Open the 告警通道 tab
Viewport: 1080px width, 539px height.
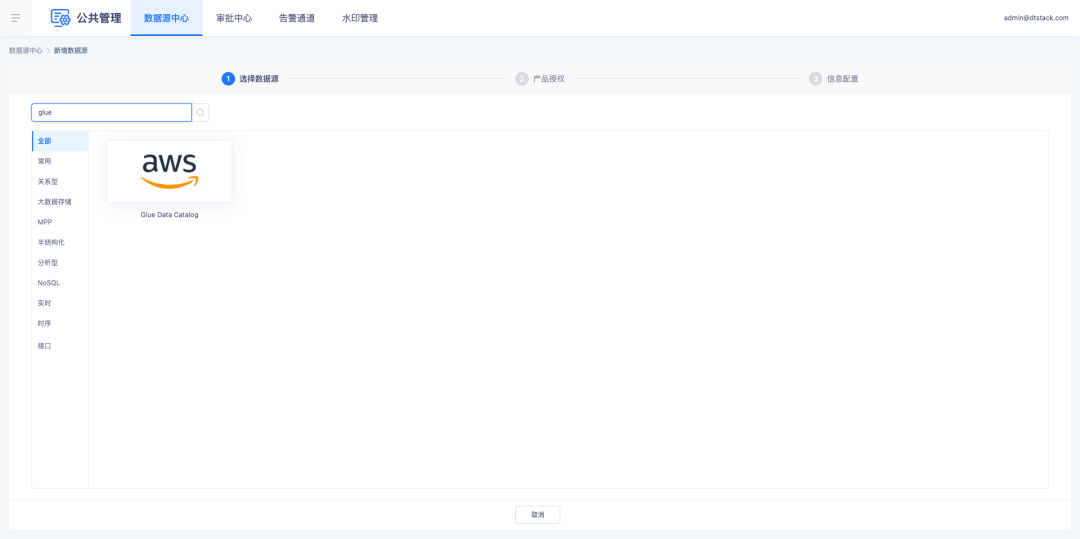coord(297,18)
